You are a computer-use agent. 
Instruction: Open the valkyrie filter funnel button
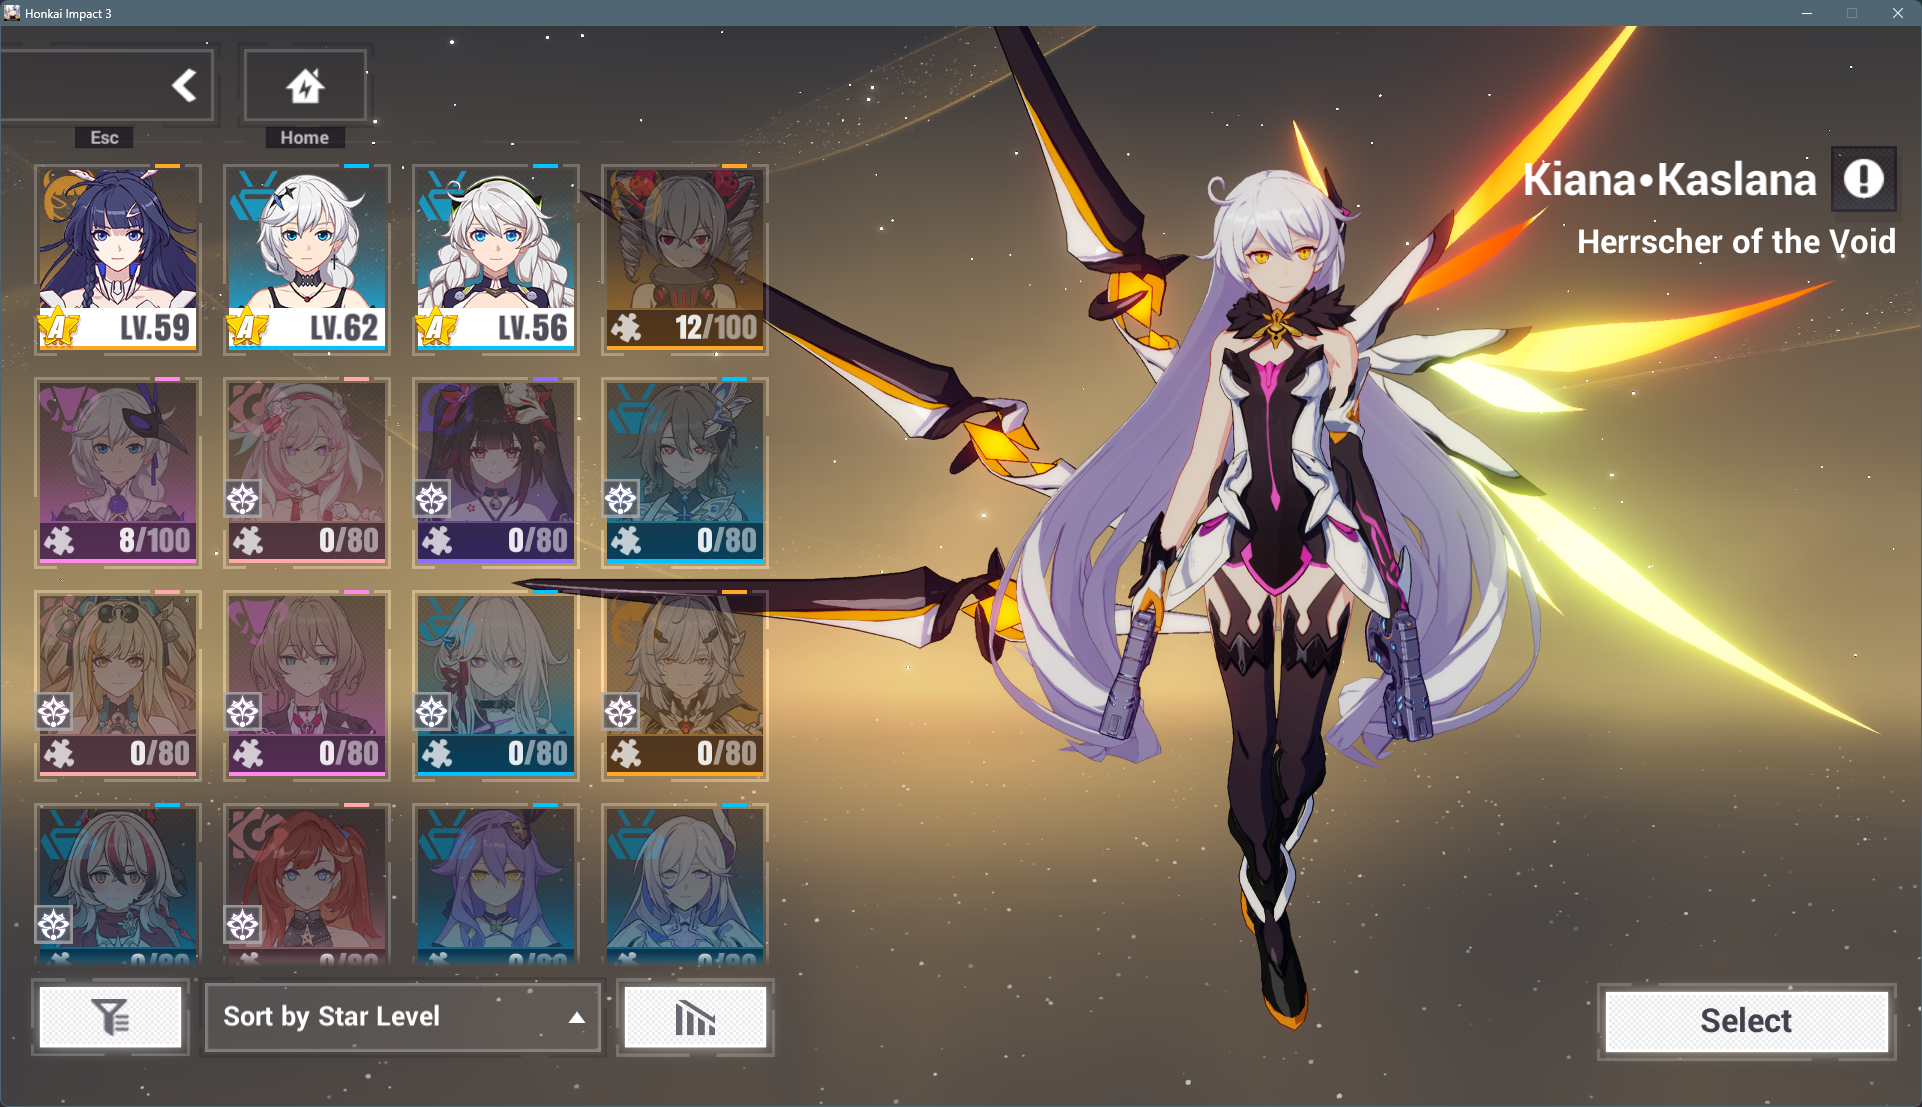[x=111, y=1017]
